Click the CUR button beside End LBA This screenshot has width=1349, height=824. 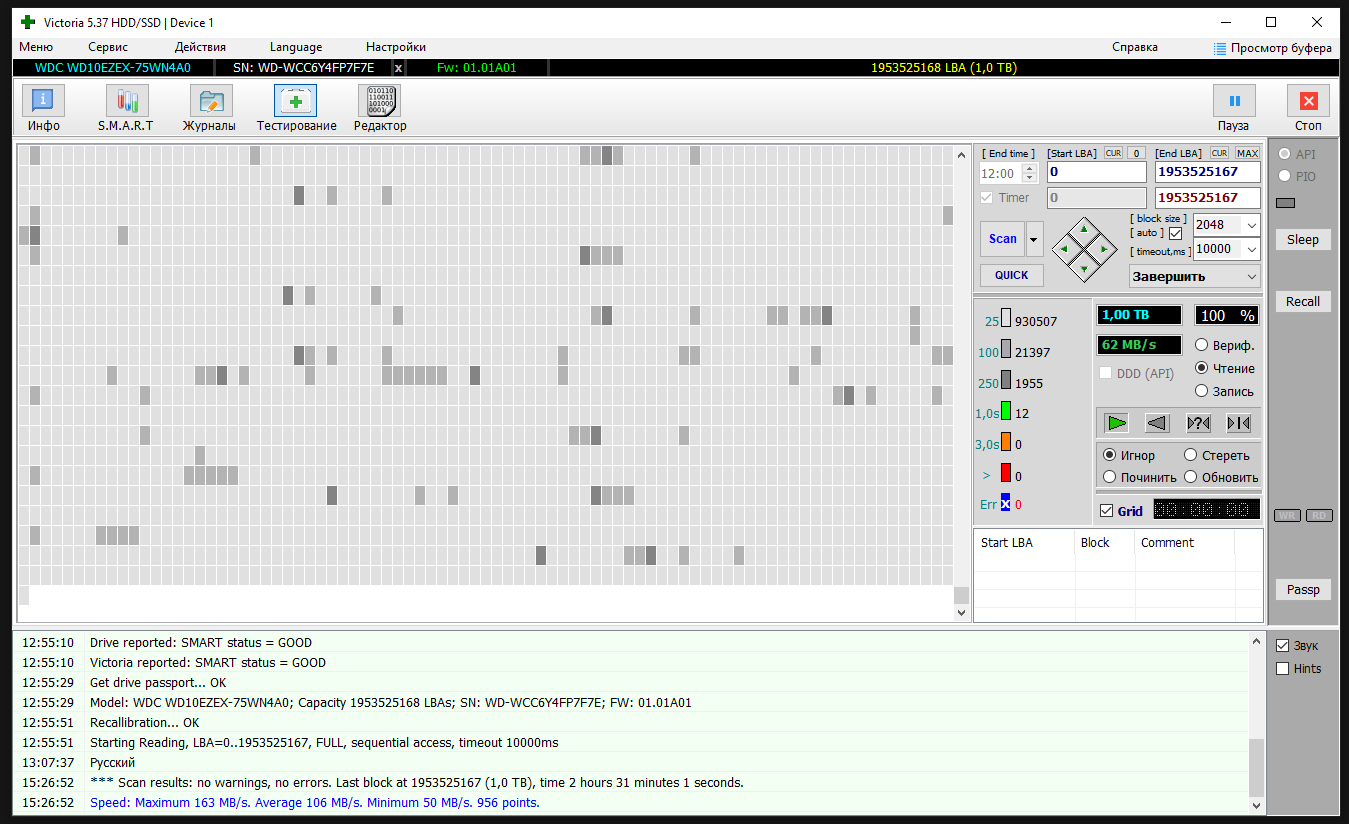(x=1219, y=154)
